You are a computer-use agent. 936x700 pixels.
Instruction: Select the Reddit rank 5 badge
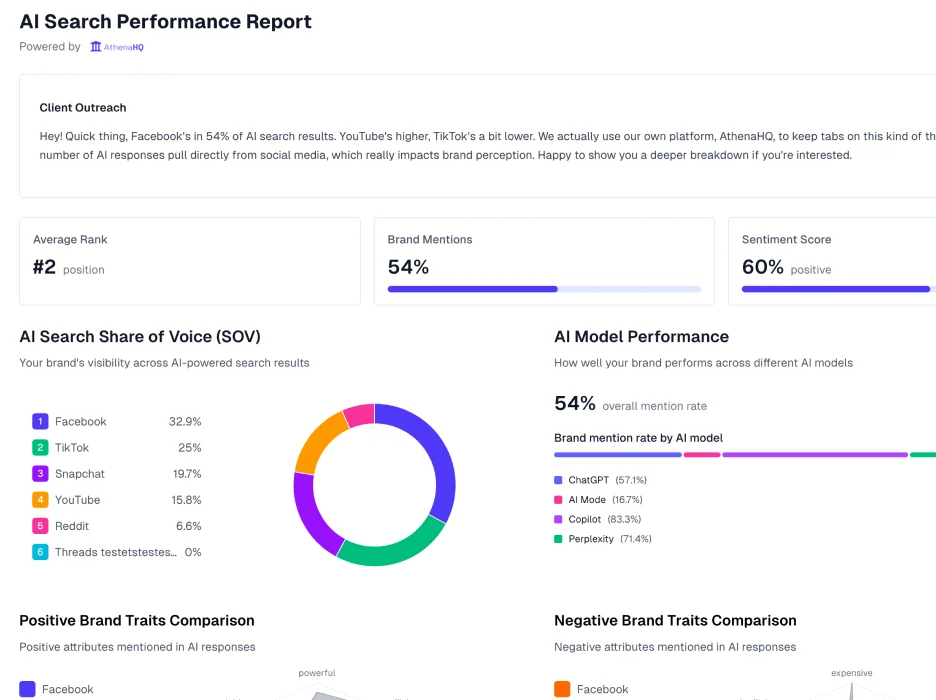click(x=40, y=525)
